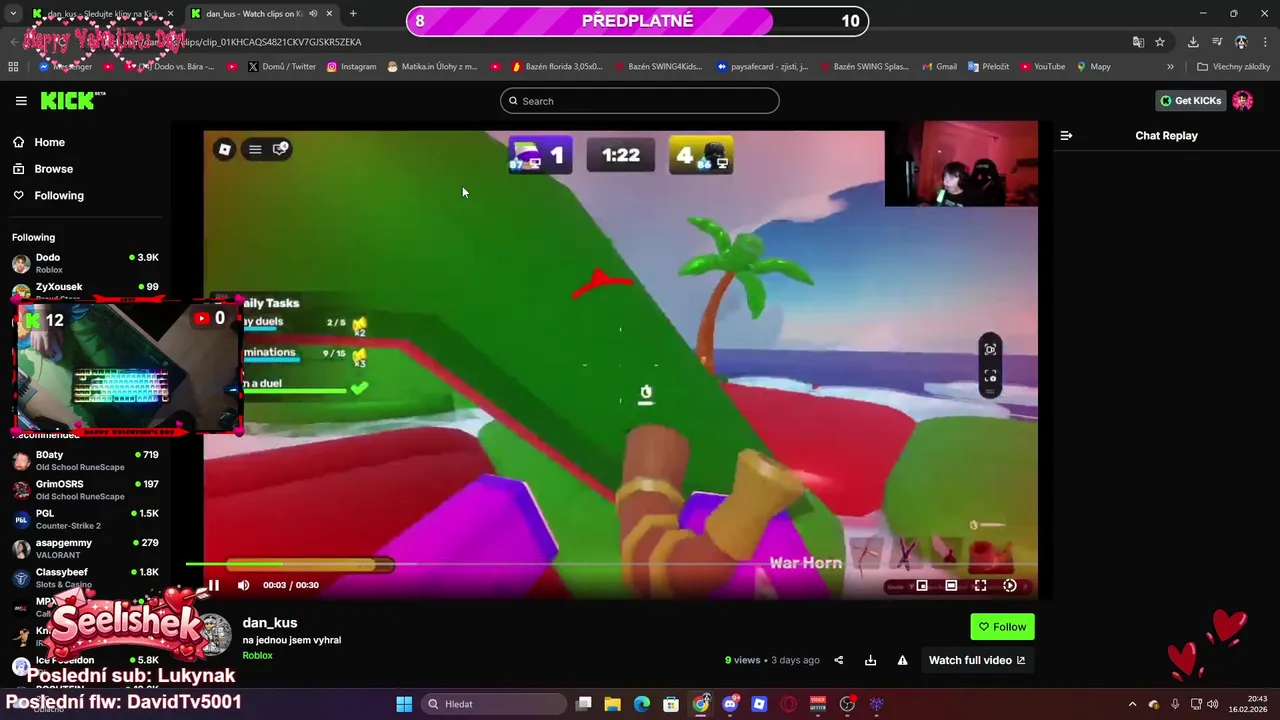Open Instagram bookmark

[350, 67]
